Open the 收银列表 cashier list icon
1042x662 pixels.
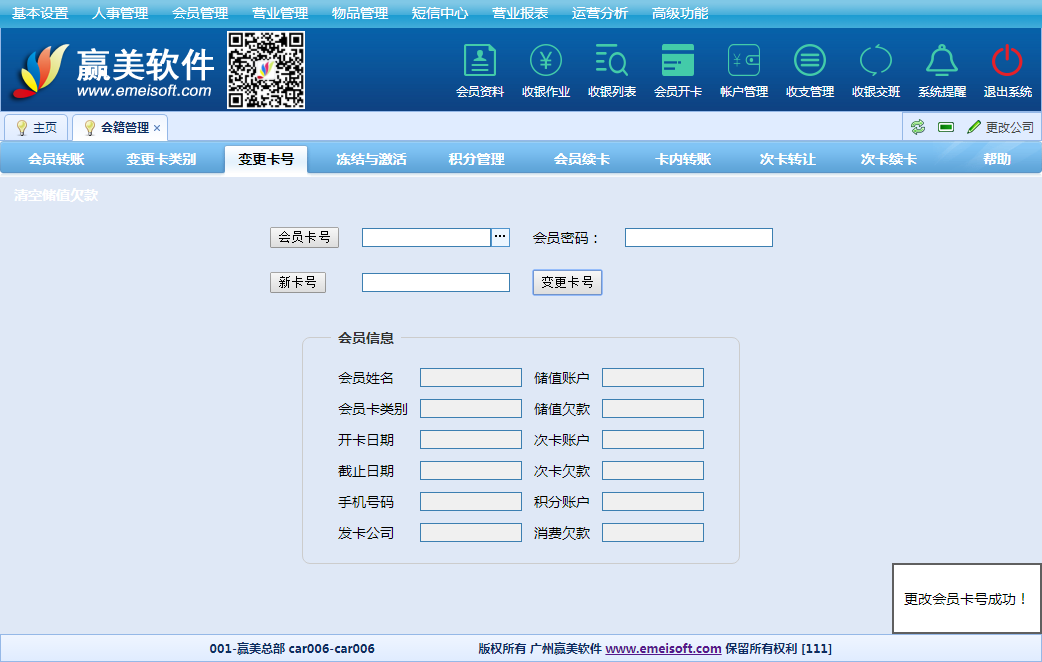[x=612, y=62]
